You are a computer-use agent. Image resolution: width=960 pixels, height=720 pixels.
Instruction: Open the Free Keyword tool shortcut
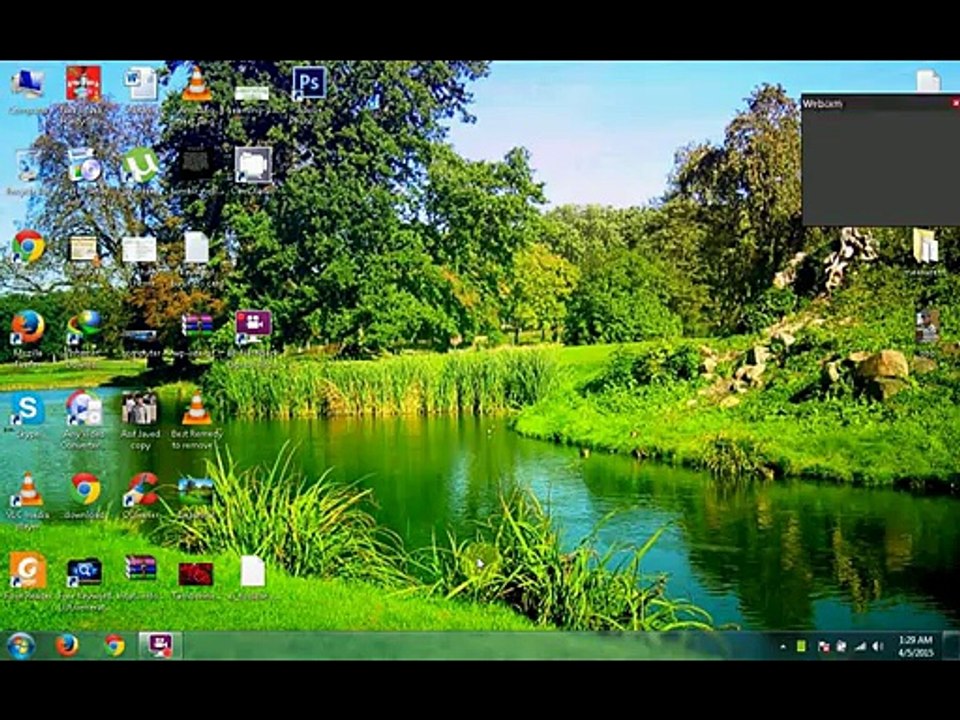(84, 571)
